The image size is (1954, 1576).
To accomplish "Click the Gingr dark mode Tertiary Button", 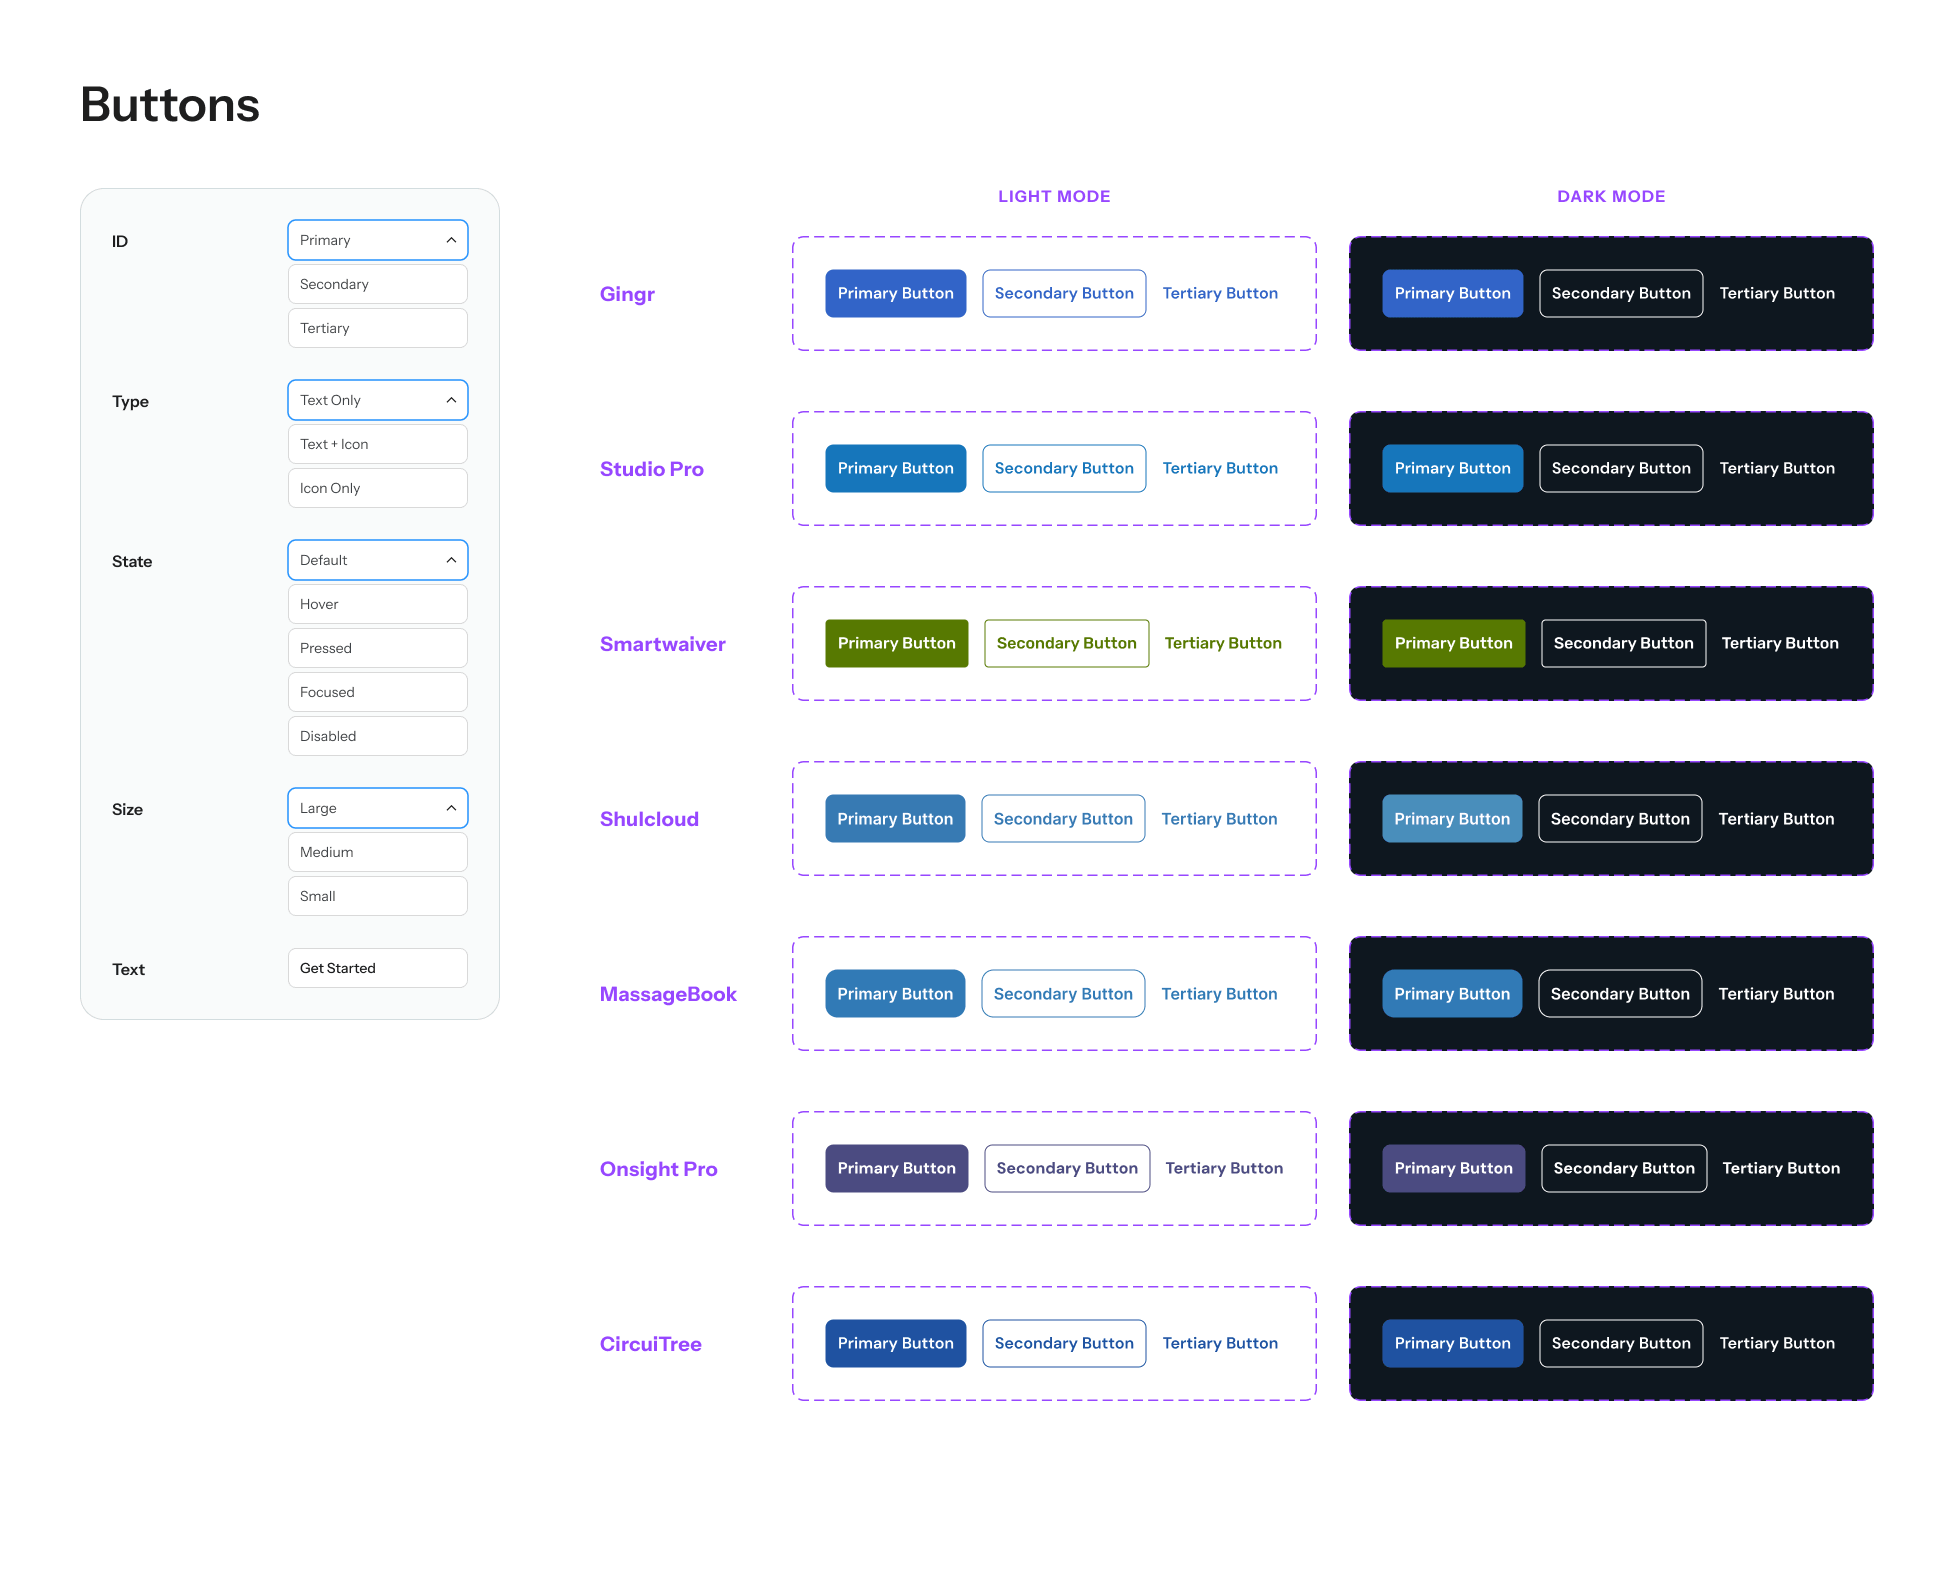I will pyautogui.click(x=1777, y=293).
